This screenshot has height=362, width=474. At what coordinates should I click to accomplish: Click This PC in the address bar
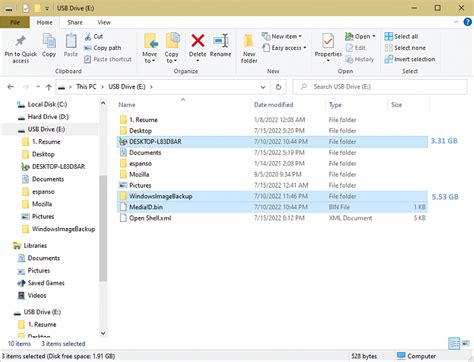click(x=86, y=87)
